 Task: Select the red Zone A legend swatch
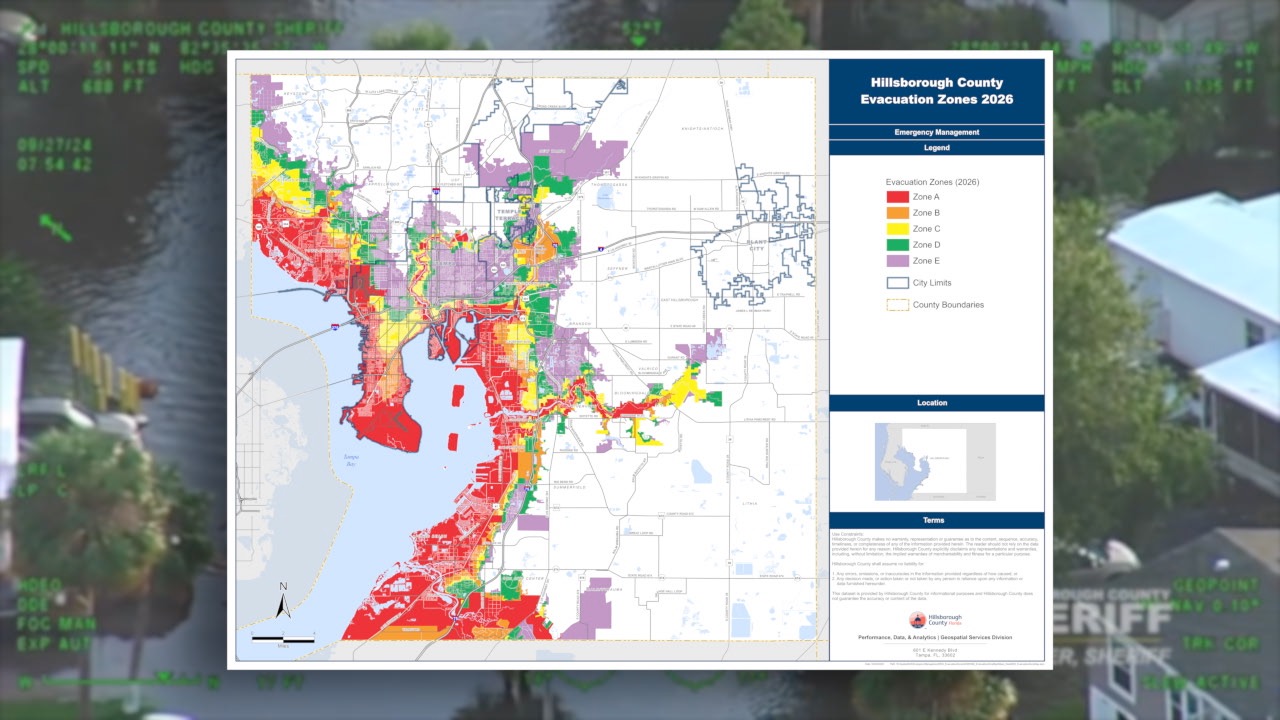(897, 197)
